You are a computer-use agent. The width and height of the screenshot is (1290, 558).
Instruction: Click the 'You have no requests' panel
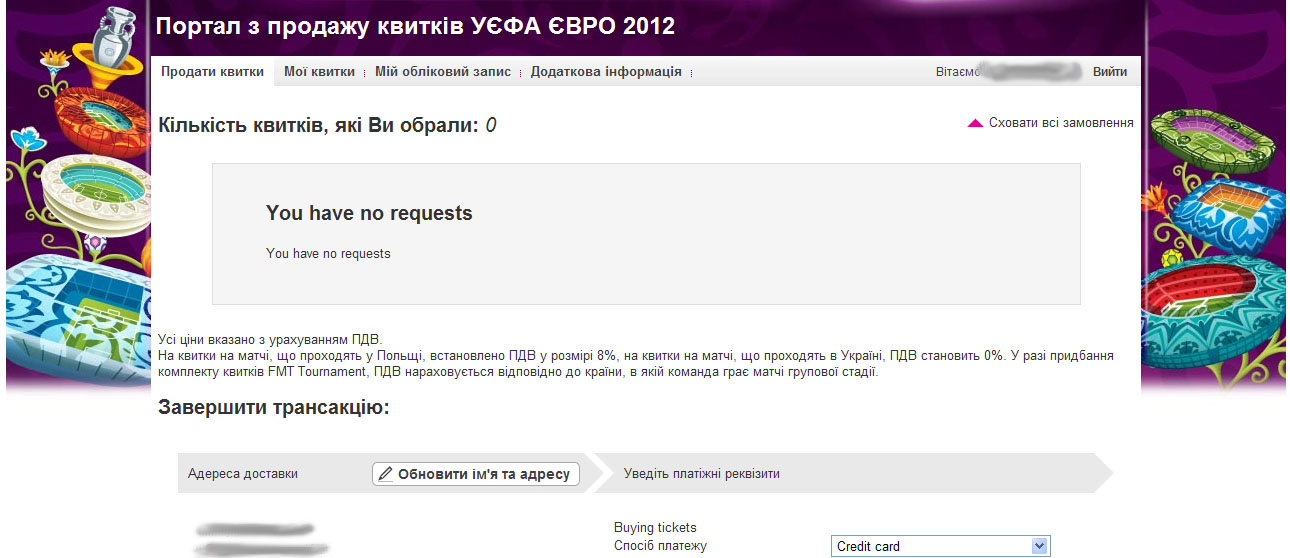click(646, 234)
